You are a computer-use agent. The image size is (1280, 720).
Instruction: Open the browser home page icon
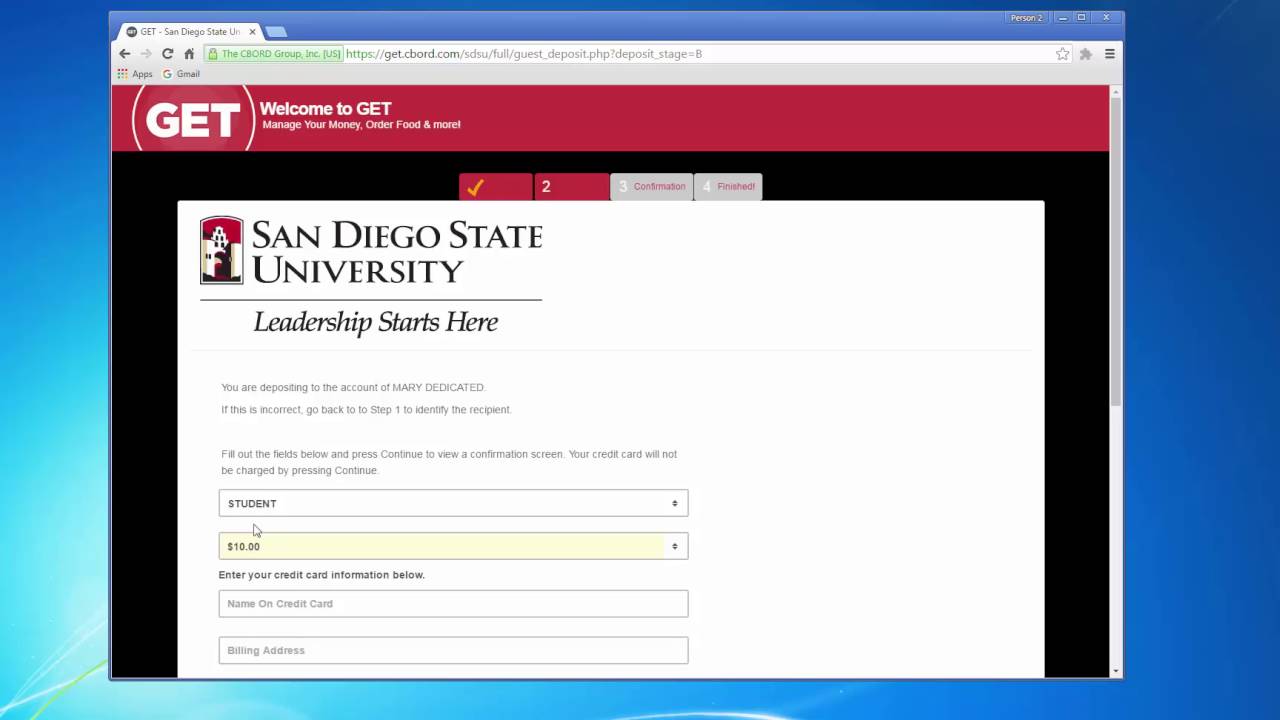coord(189,54)
